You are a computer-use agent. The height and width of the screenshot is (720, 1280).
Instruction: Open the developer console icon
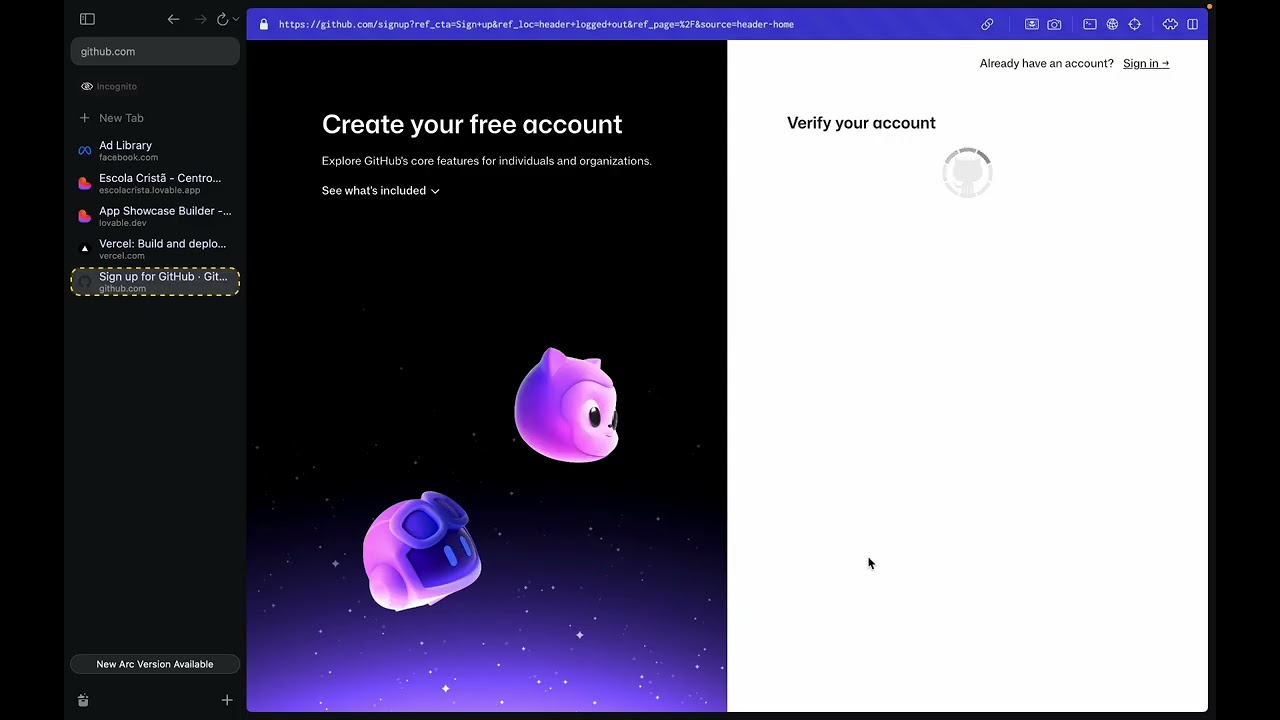[x=1090, y=24]
